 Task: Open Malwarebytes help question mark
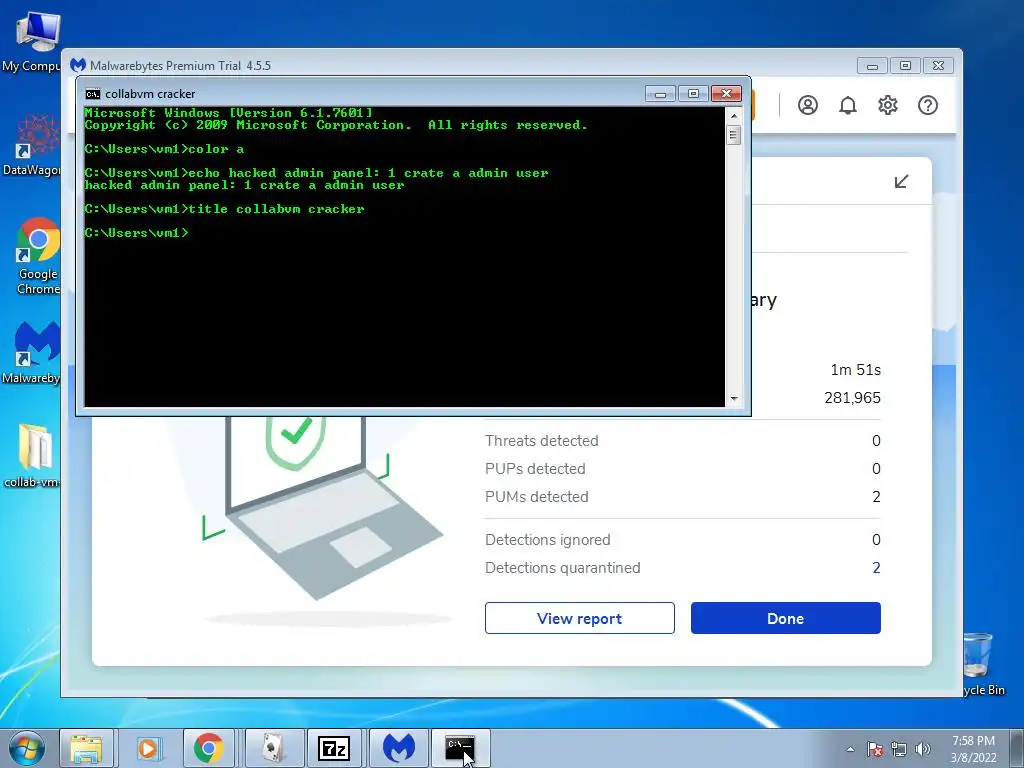[x=927, y=105]
